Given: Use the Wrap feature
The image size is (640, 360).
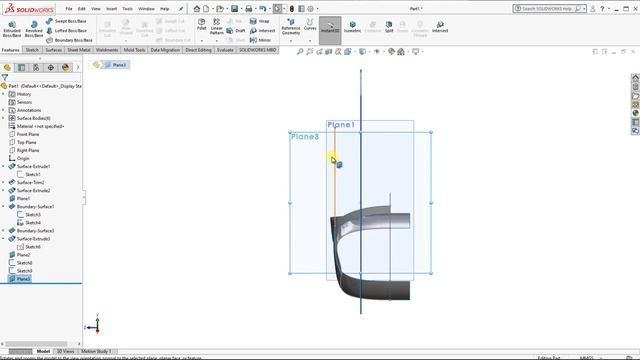Looking at the screenshot, I should 260,21.
